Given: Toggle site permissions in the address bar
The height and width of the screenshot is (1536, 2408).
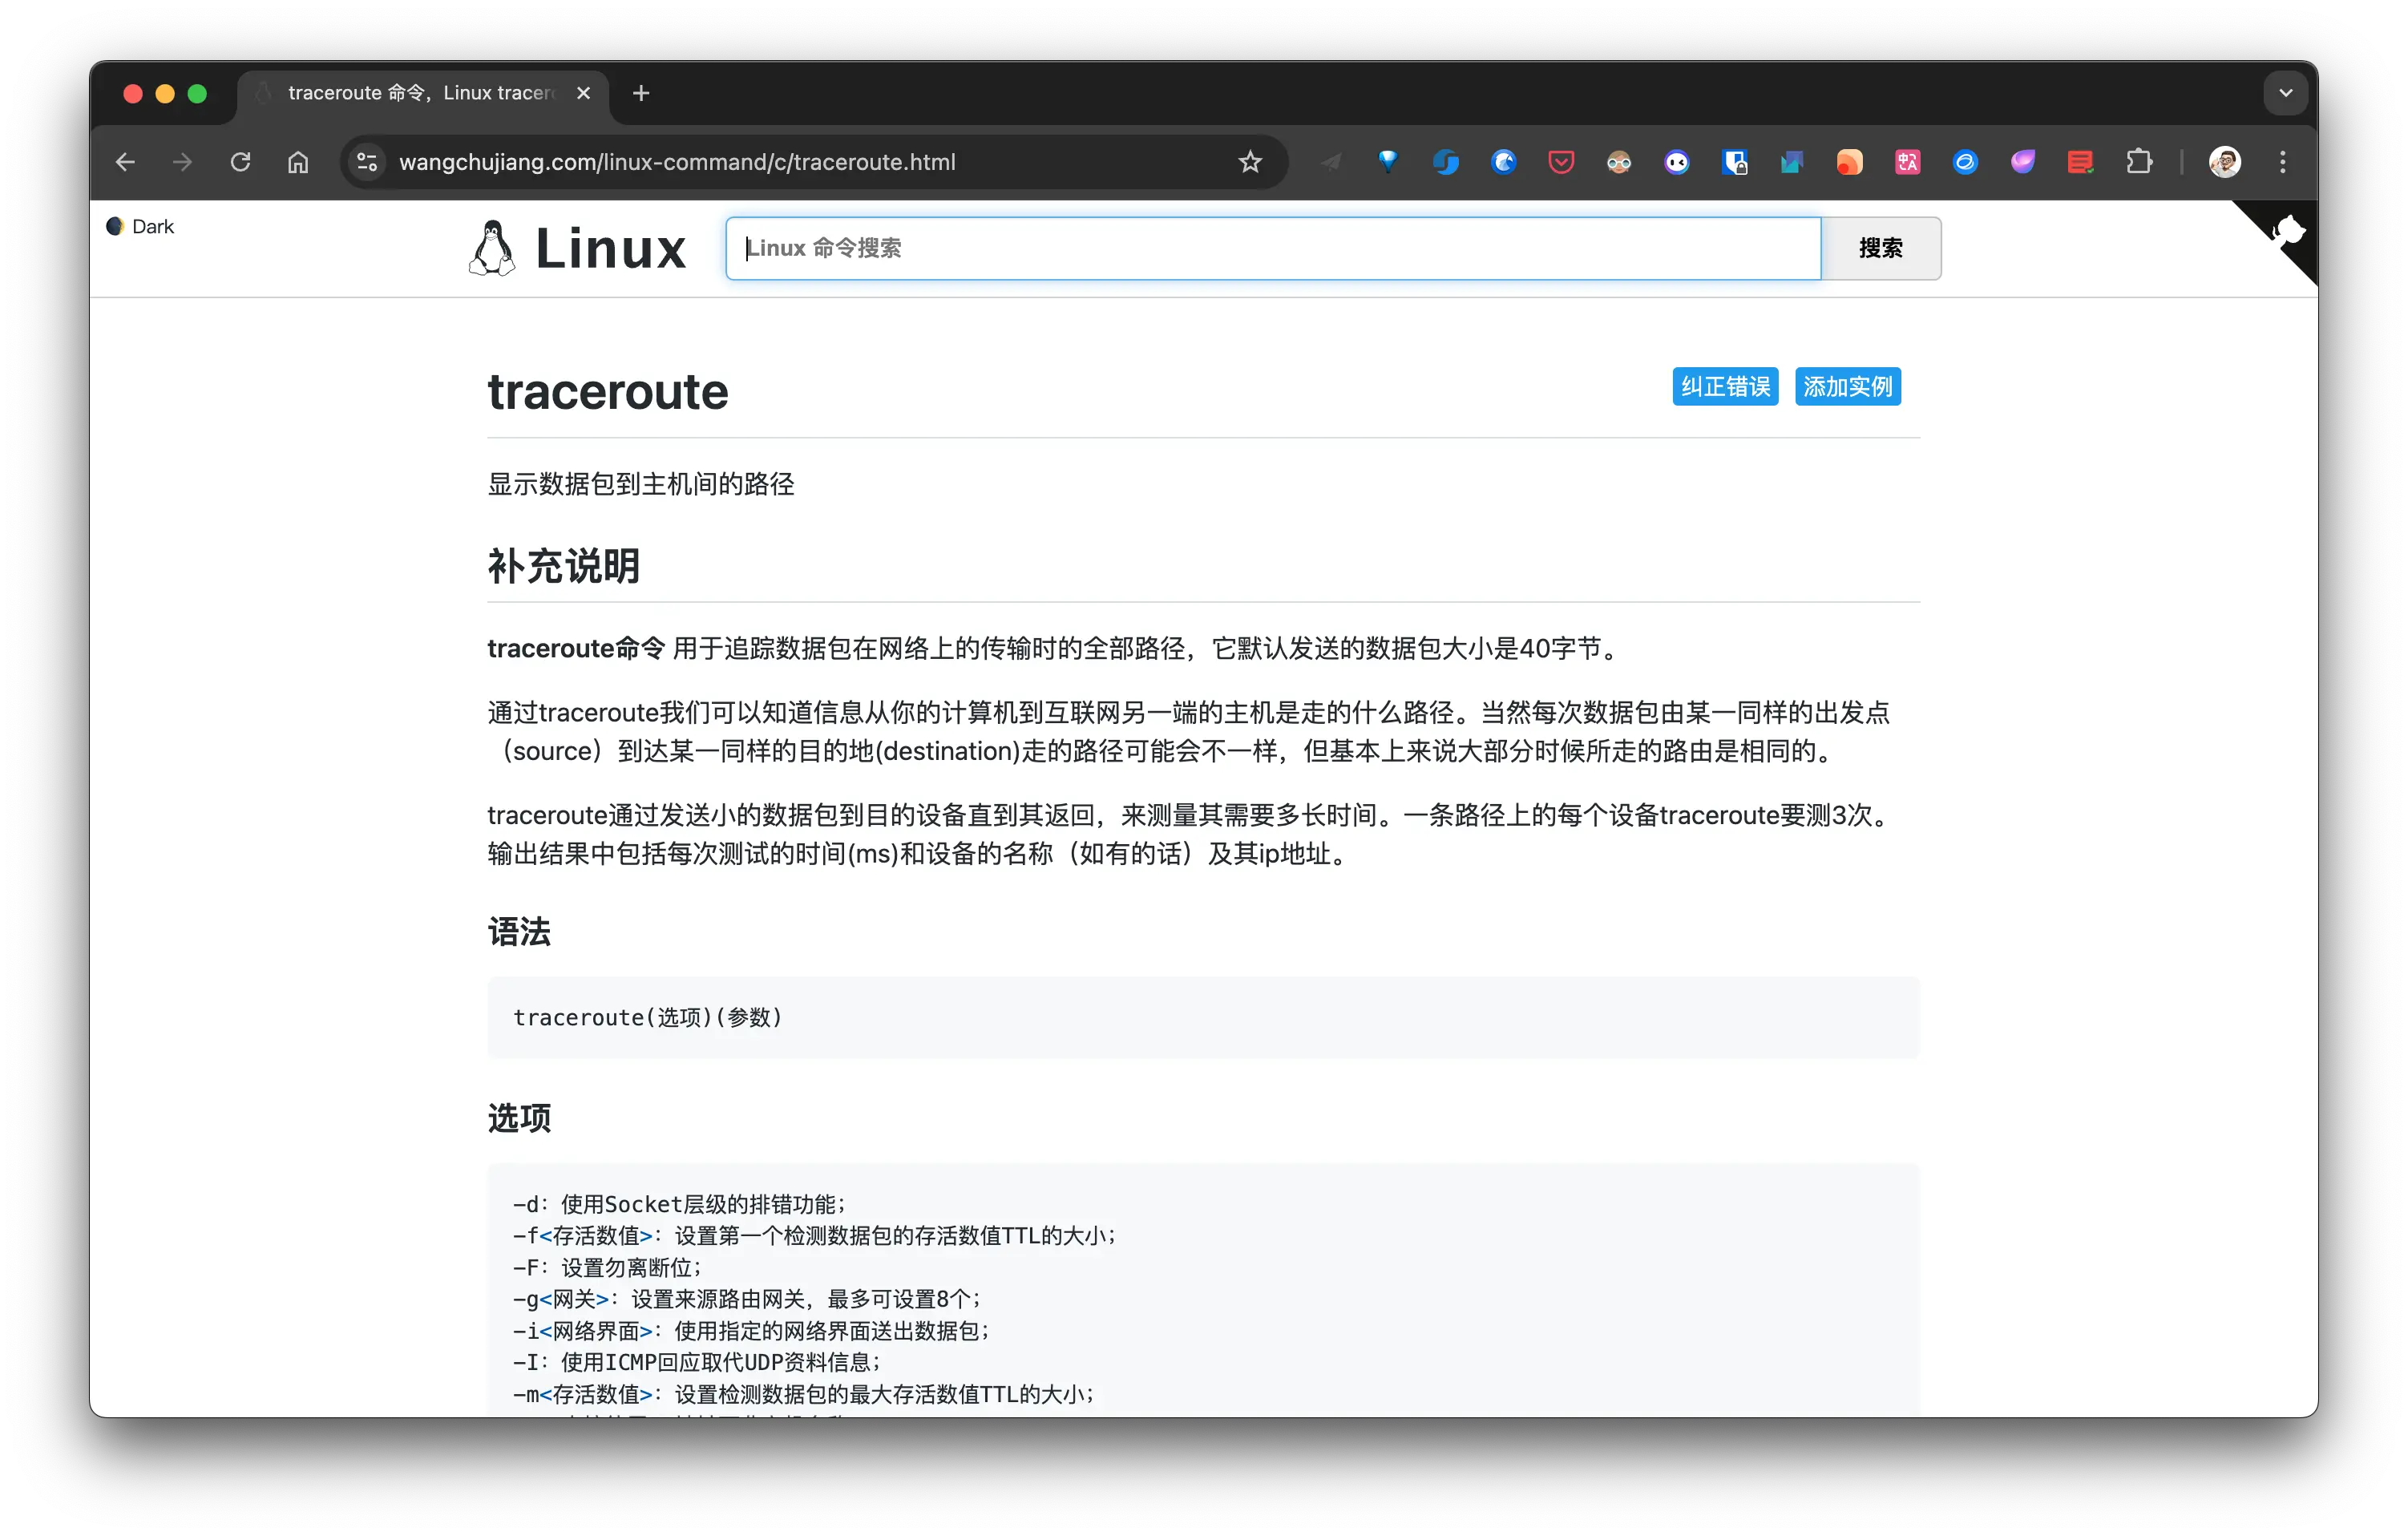Looking at the screenshot, I should tap(367, 161).
